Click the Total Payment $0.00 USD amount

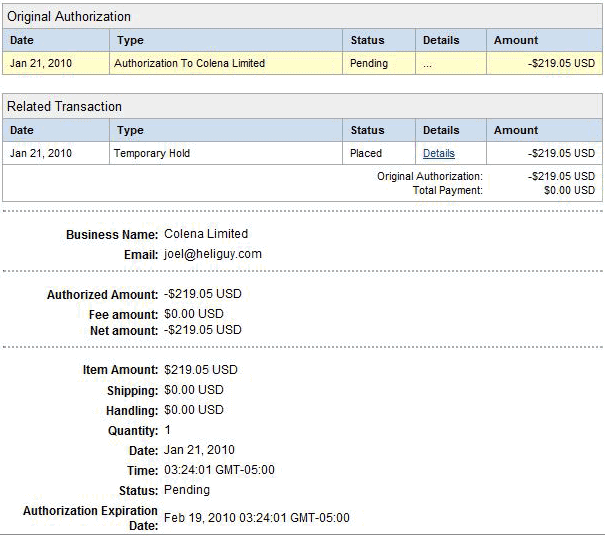point(563,190)
